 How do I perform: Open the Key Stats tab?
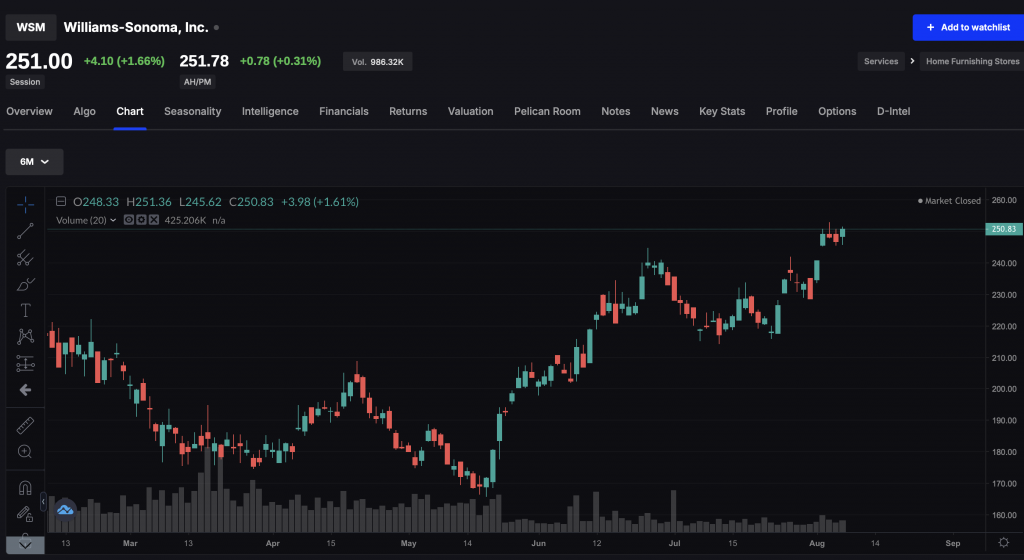(722, 112)
